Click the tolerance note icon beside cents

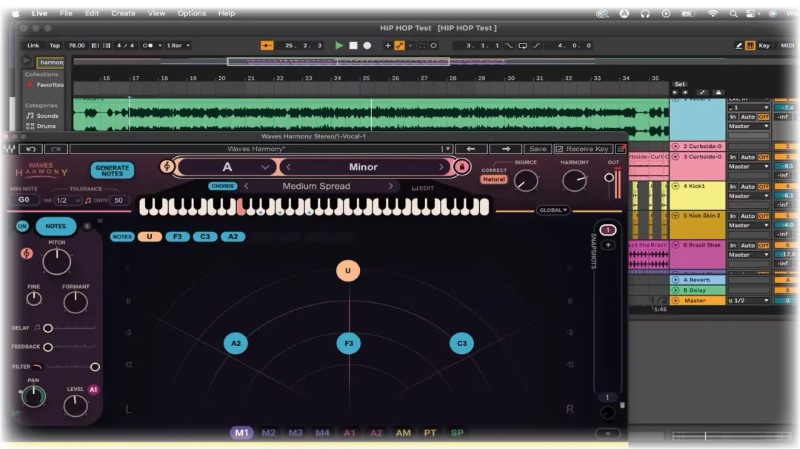[x=88, y=201]
